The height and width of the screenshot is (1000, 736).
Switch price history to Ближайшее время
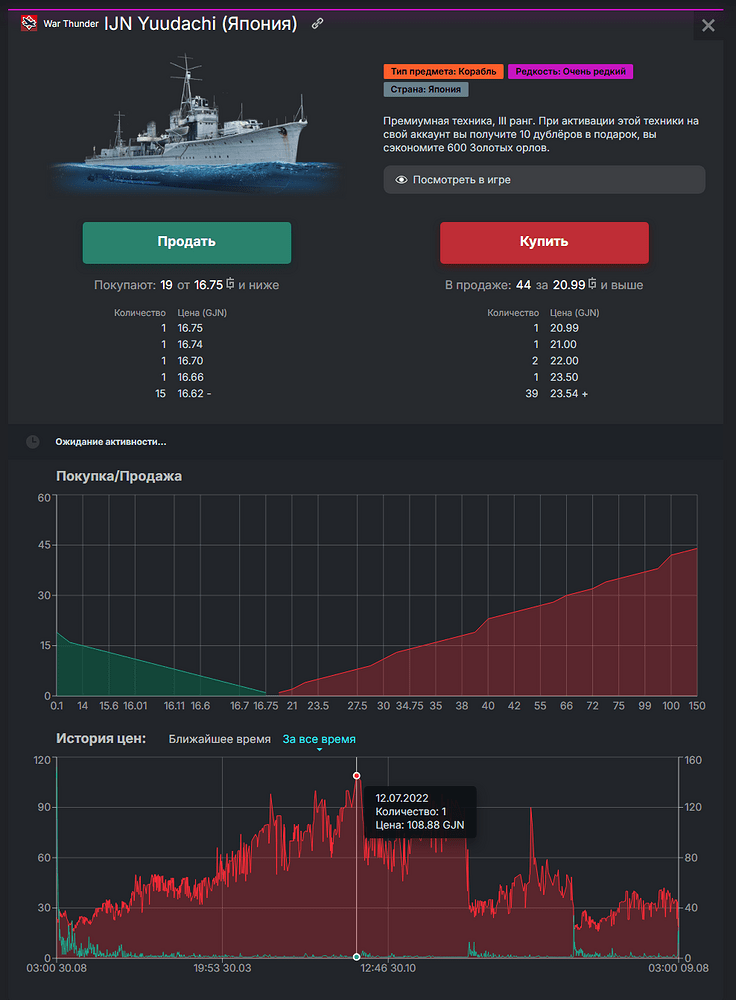(219, 740)
